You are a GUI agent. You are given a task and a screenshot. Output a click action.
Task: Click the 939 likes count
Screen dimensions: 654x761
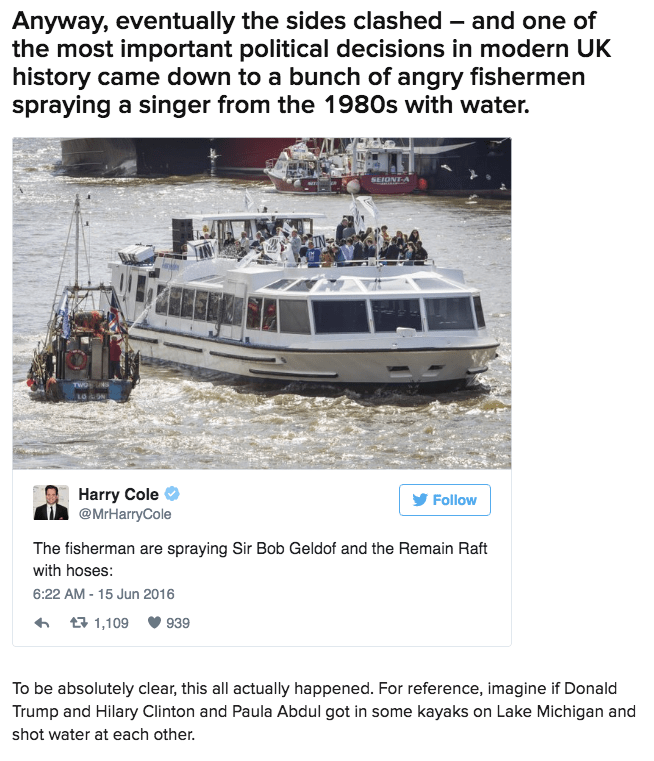pyautogui.click(x=178, y=623)
